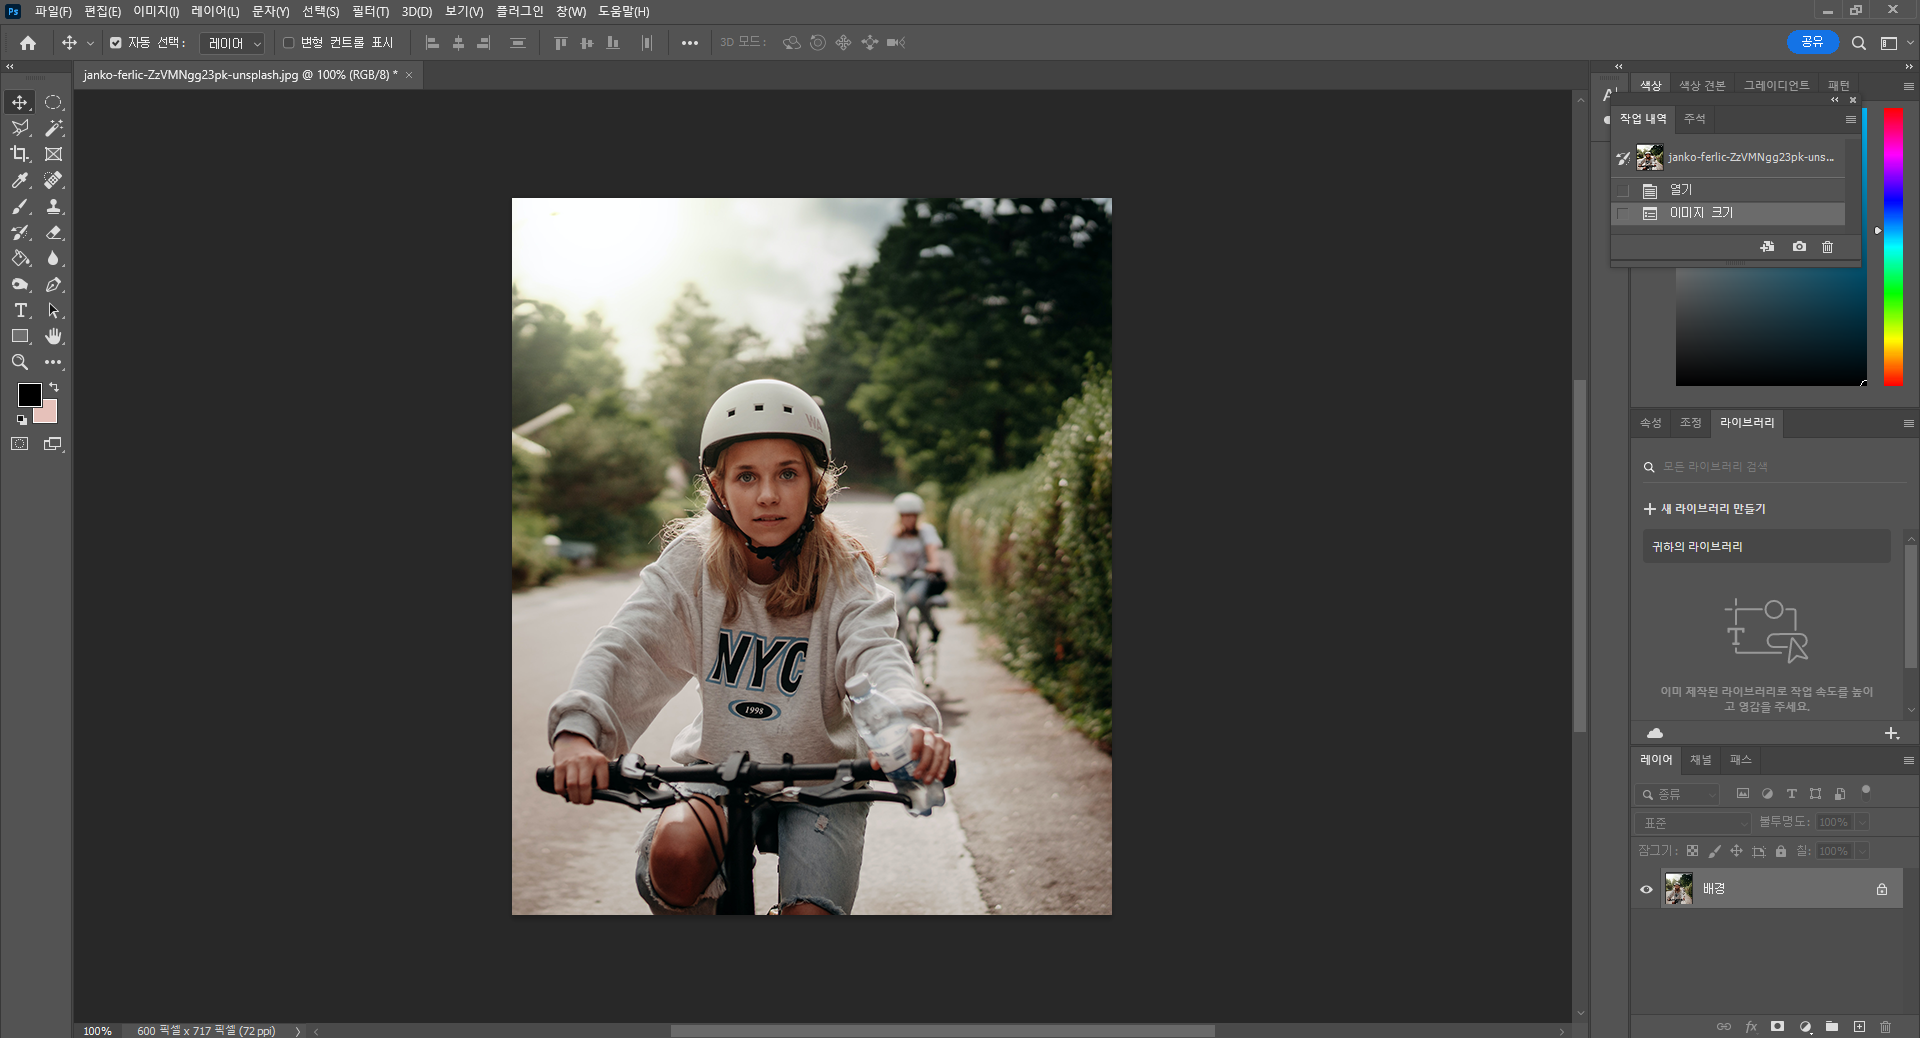
Task: Select the Path Selection tool
Action: click(x=54, y=310)
